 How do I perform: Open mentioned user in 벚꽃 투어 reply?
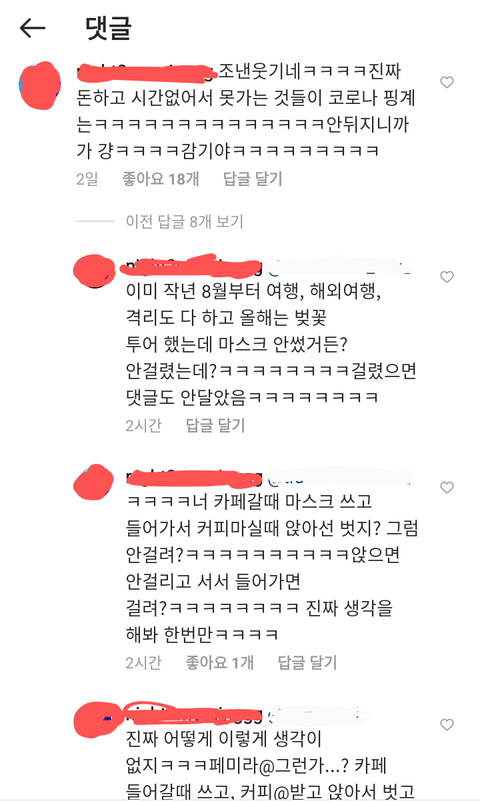point(339,267)
